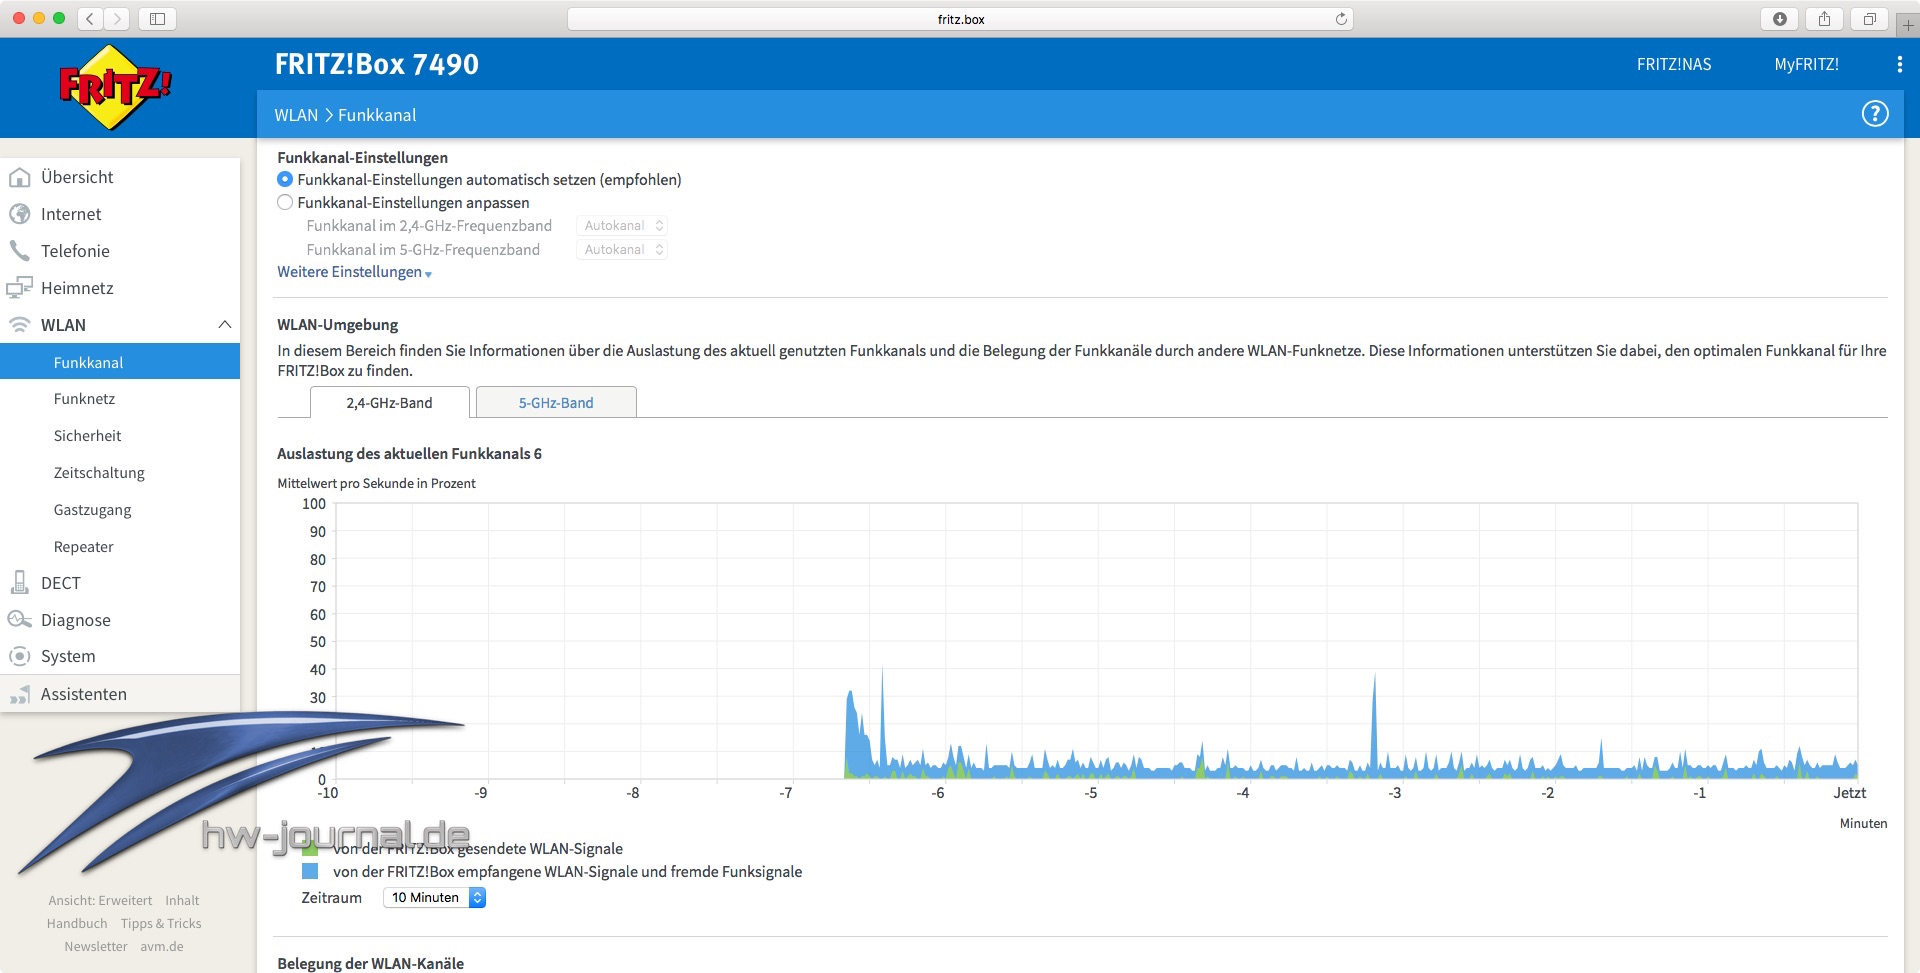Click the Heimnetz network icon
The height and width of the screenshot is (973, 1920).
click(x=19, y=288)
